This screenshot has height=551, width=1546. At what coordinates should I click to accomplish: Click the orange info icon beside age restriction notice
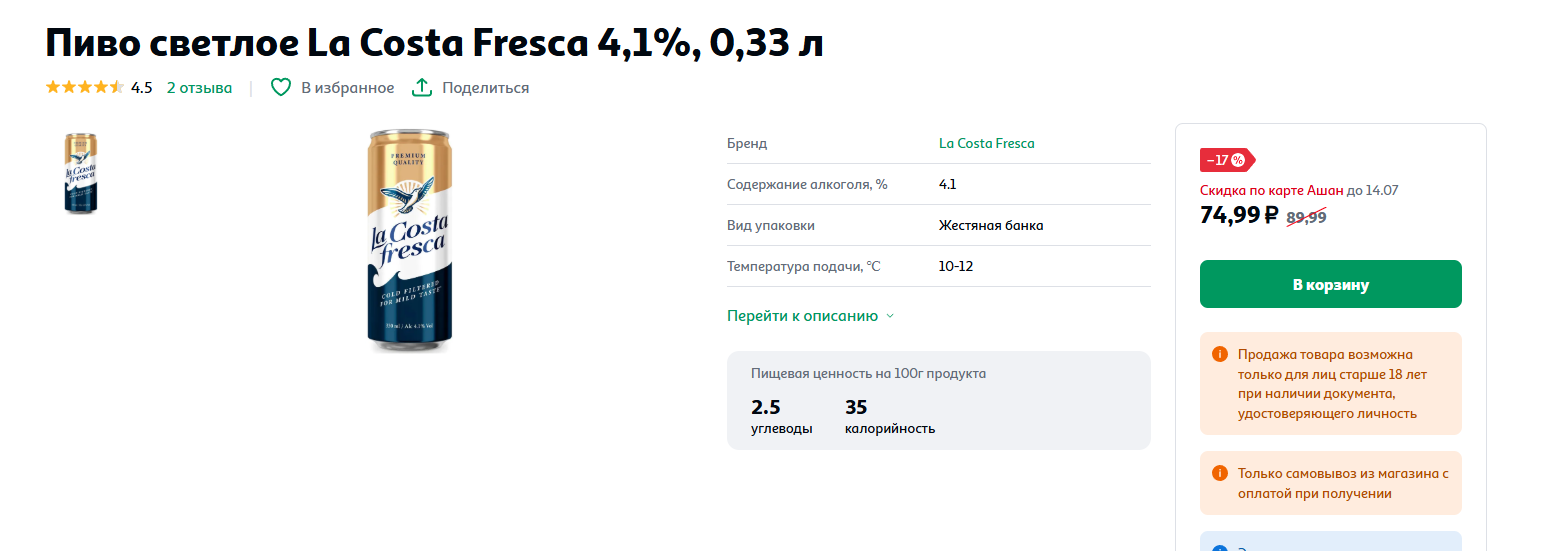1219,354
